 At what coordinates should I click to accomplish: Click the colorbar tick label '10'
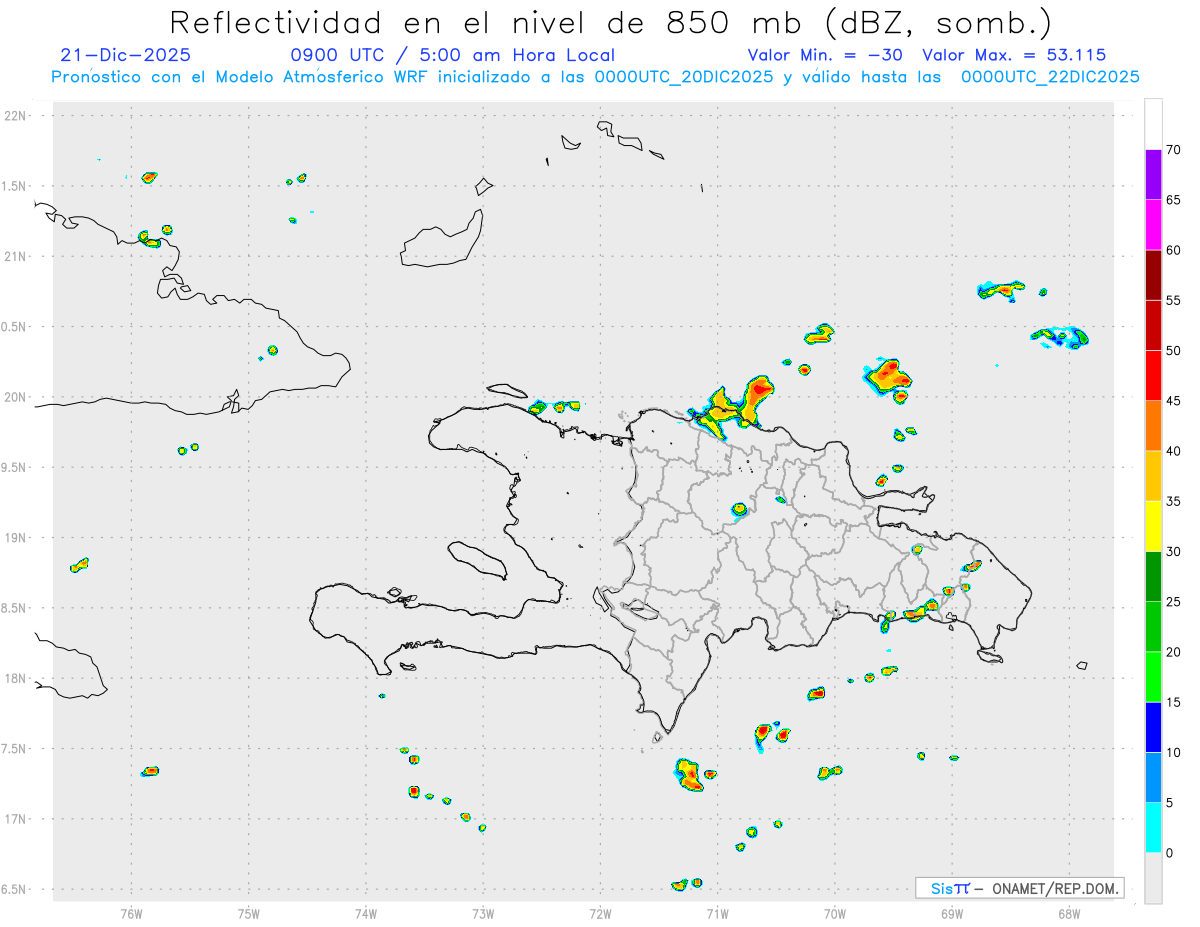coord(1173,753)
